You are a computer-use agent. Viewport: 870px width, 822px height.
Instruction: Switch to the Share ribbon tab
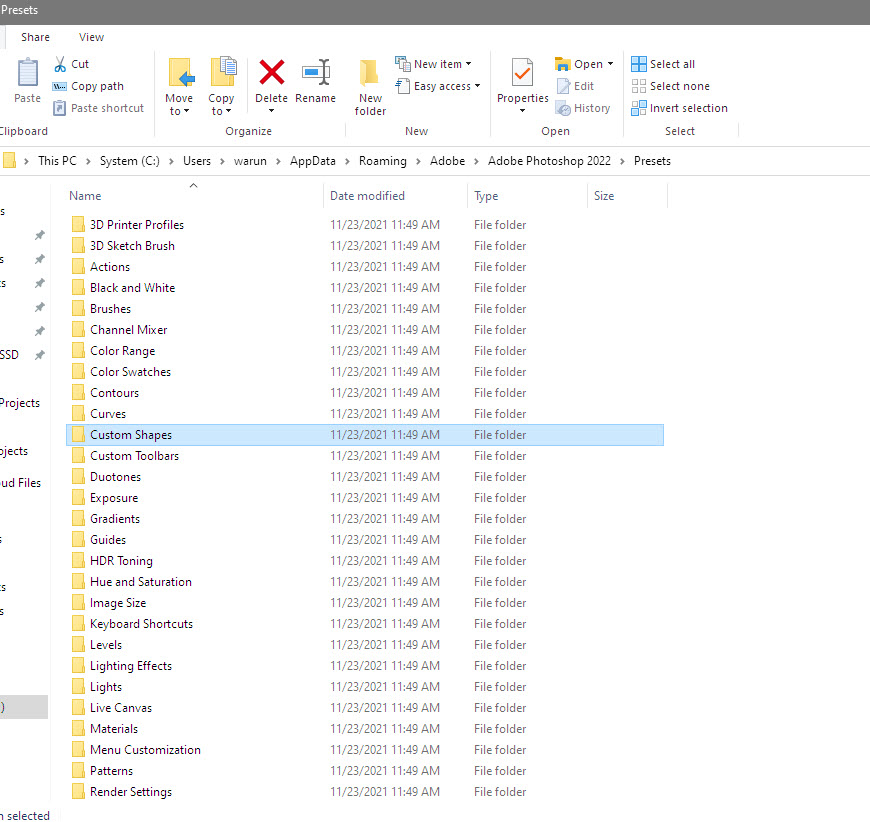point(35,37)
